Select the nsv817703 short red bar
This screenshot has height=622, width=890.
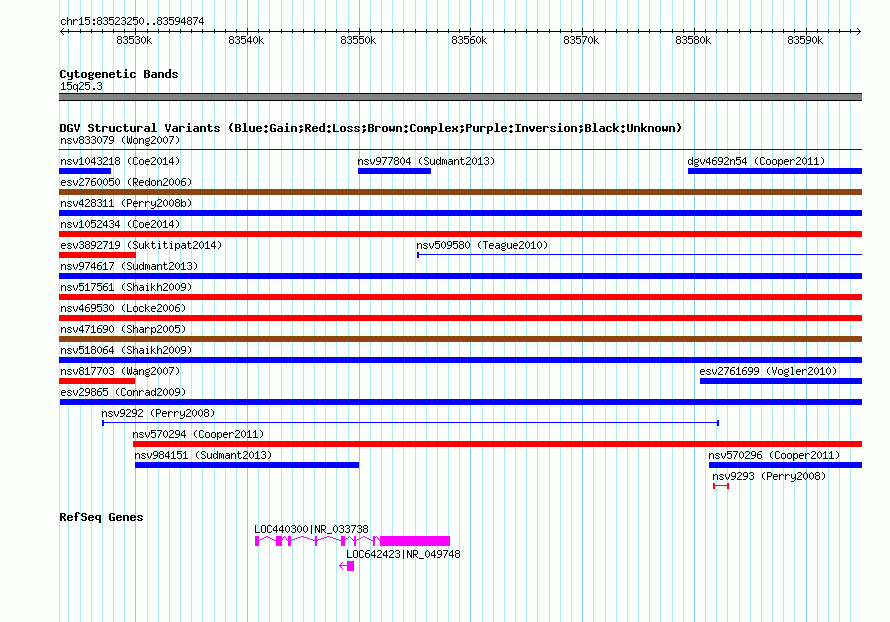point(97,381)
